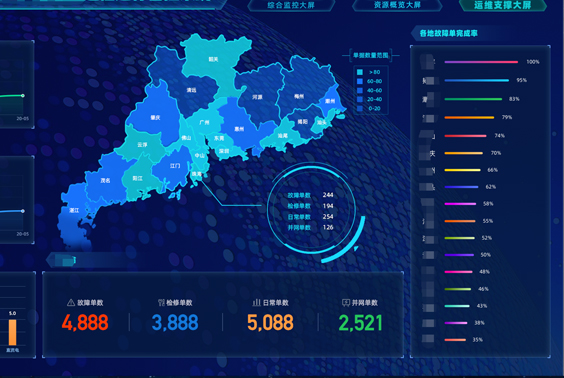
Task: Click the 4,888 fault order count
Action: pos(85,323)
